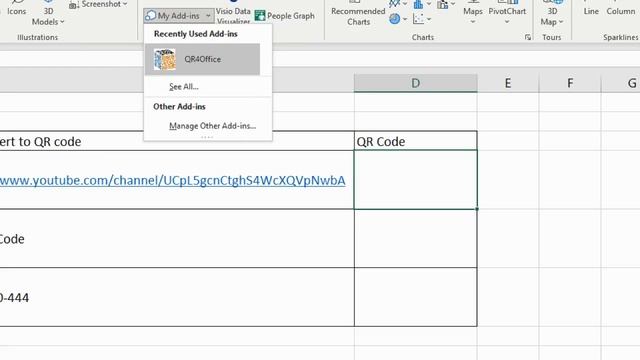640x360 pixels.
Task: Select the 'ert to QR code' header cell
Action: 177,141
